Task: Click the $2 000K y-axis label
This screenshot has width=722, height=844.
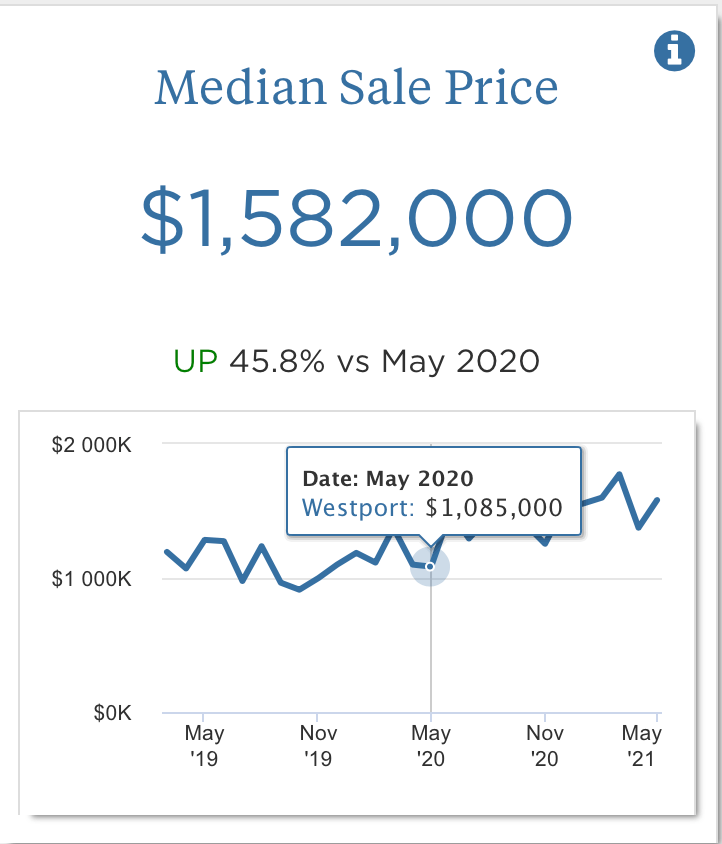Action: (x=92, y=444)
